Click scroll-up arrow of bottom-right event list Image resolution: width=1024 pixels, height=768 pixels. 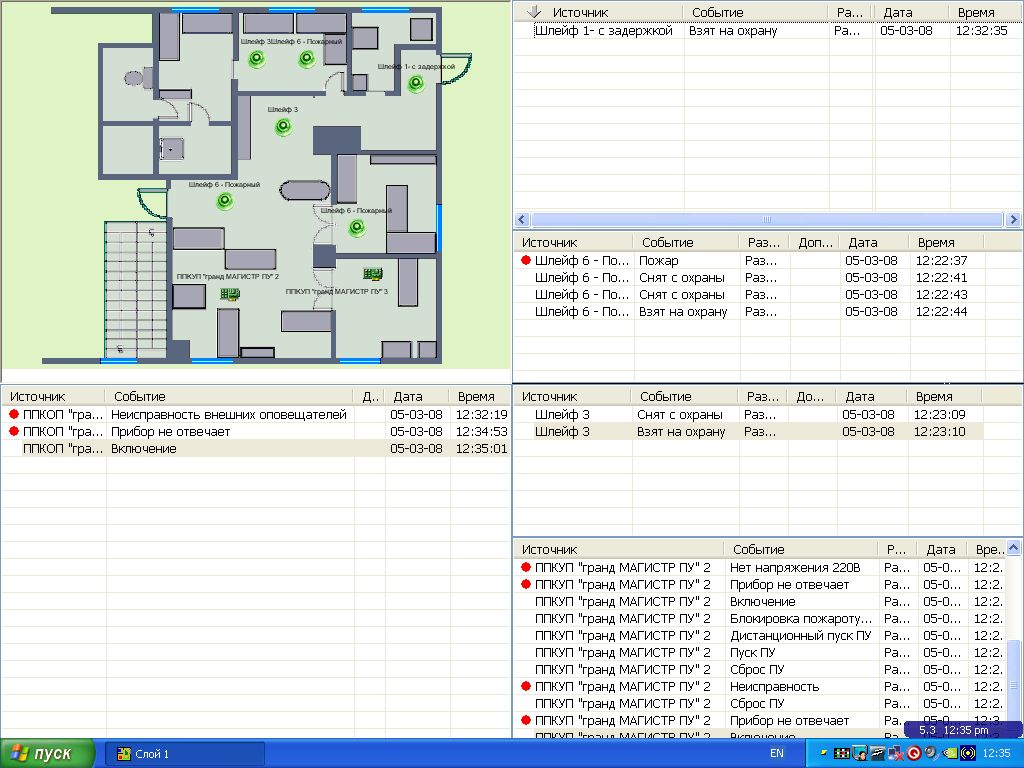pos(1014,548)
